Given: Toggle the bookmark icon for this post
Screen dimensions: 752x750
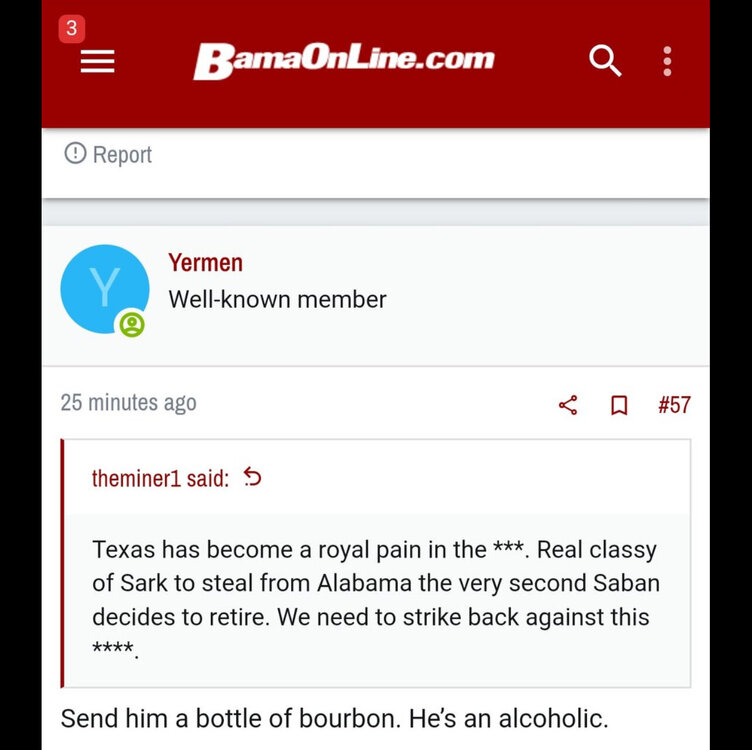Looking at the screenshot, I should click(x=619, y=405).
